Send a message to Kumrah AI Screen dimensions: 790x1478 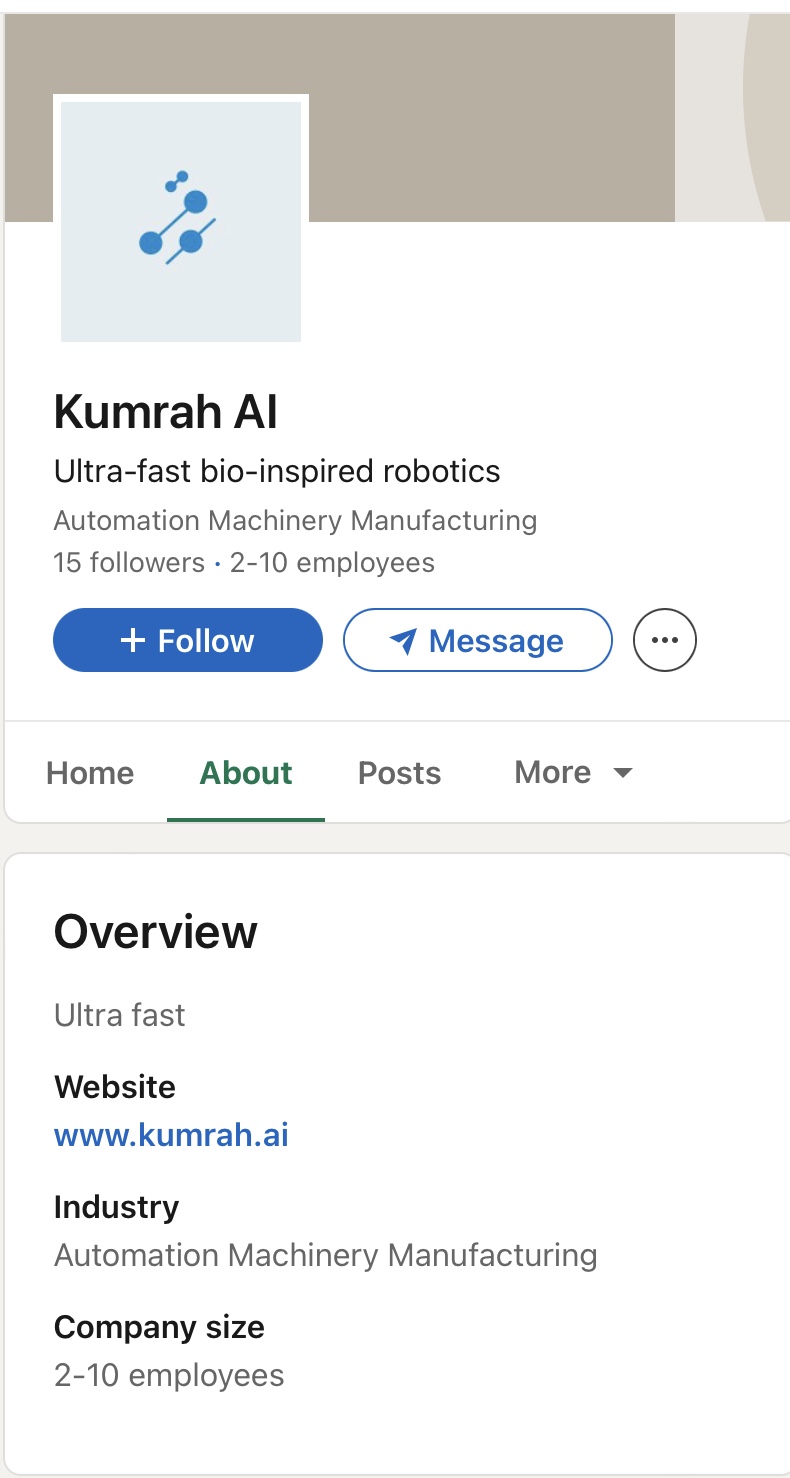click(478, 640)
